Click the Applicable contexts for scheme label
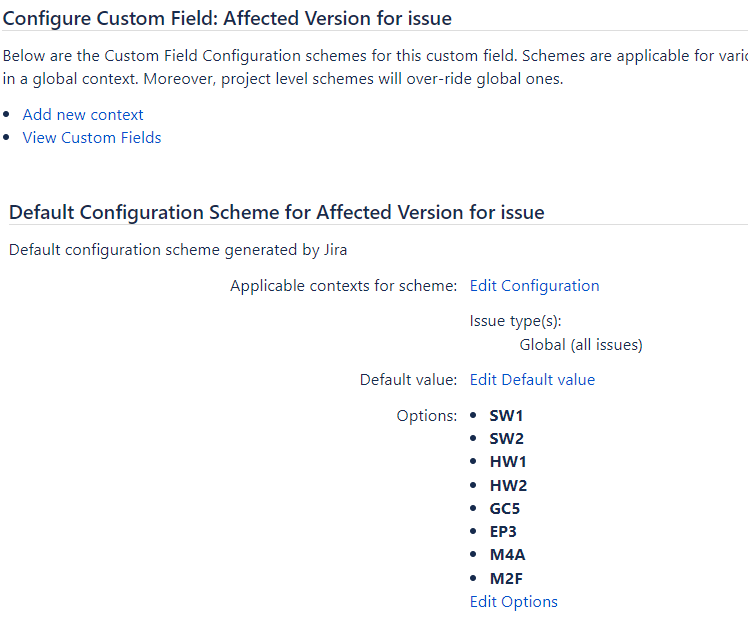 click(343, 286)
